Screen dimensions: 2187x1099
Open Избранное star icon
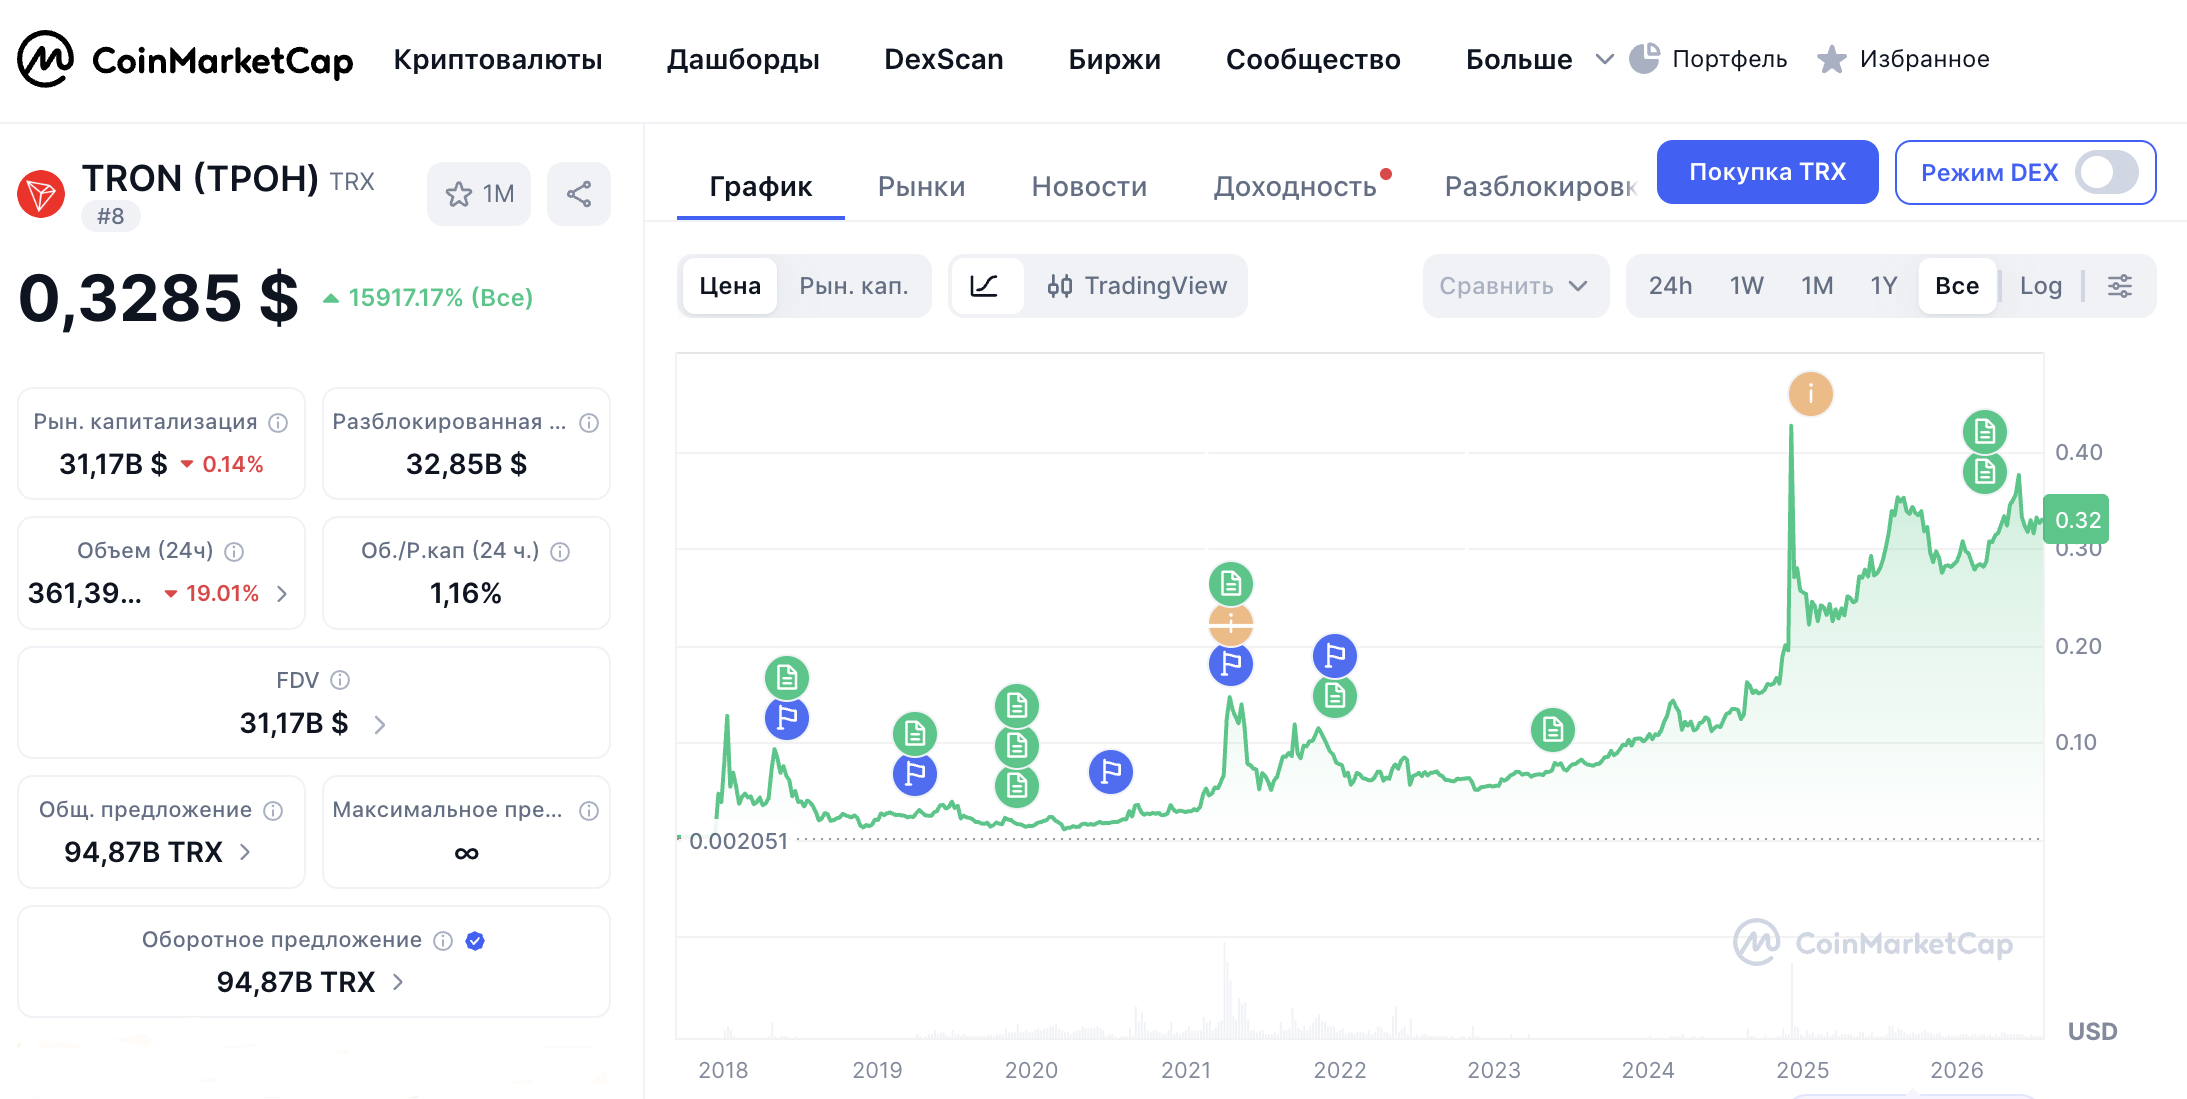pyautogui.click(x=1832, y=59)
